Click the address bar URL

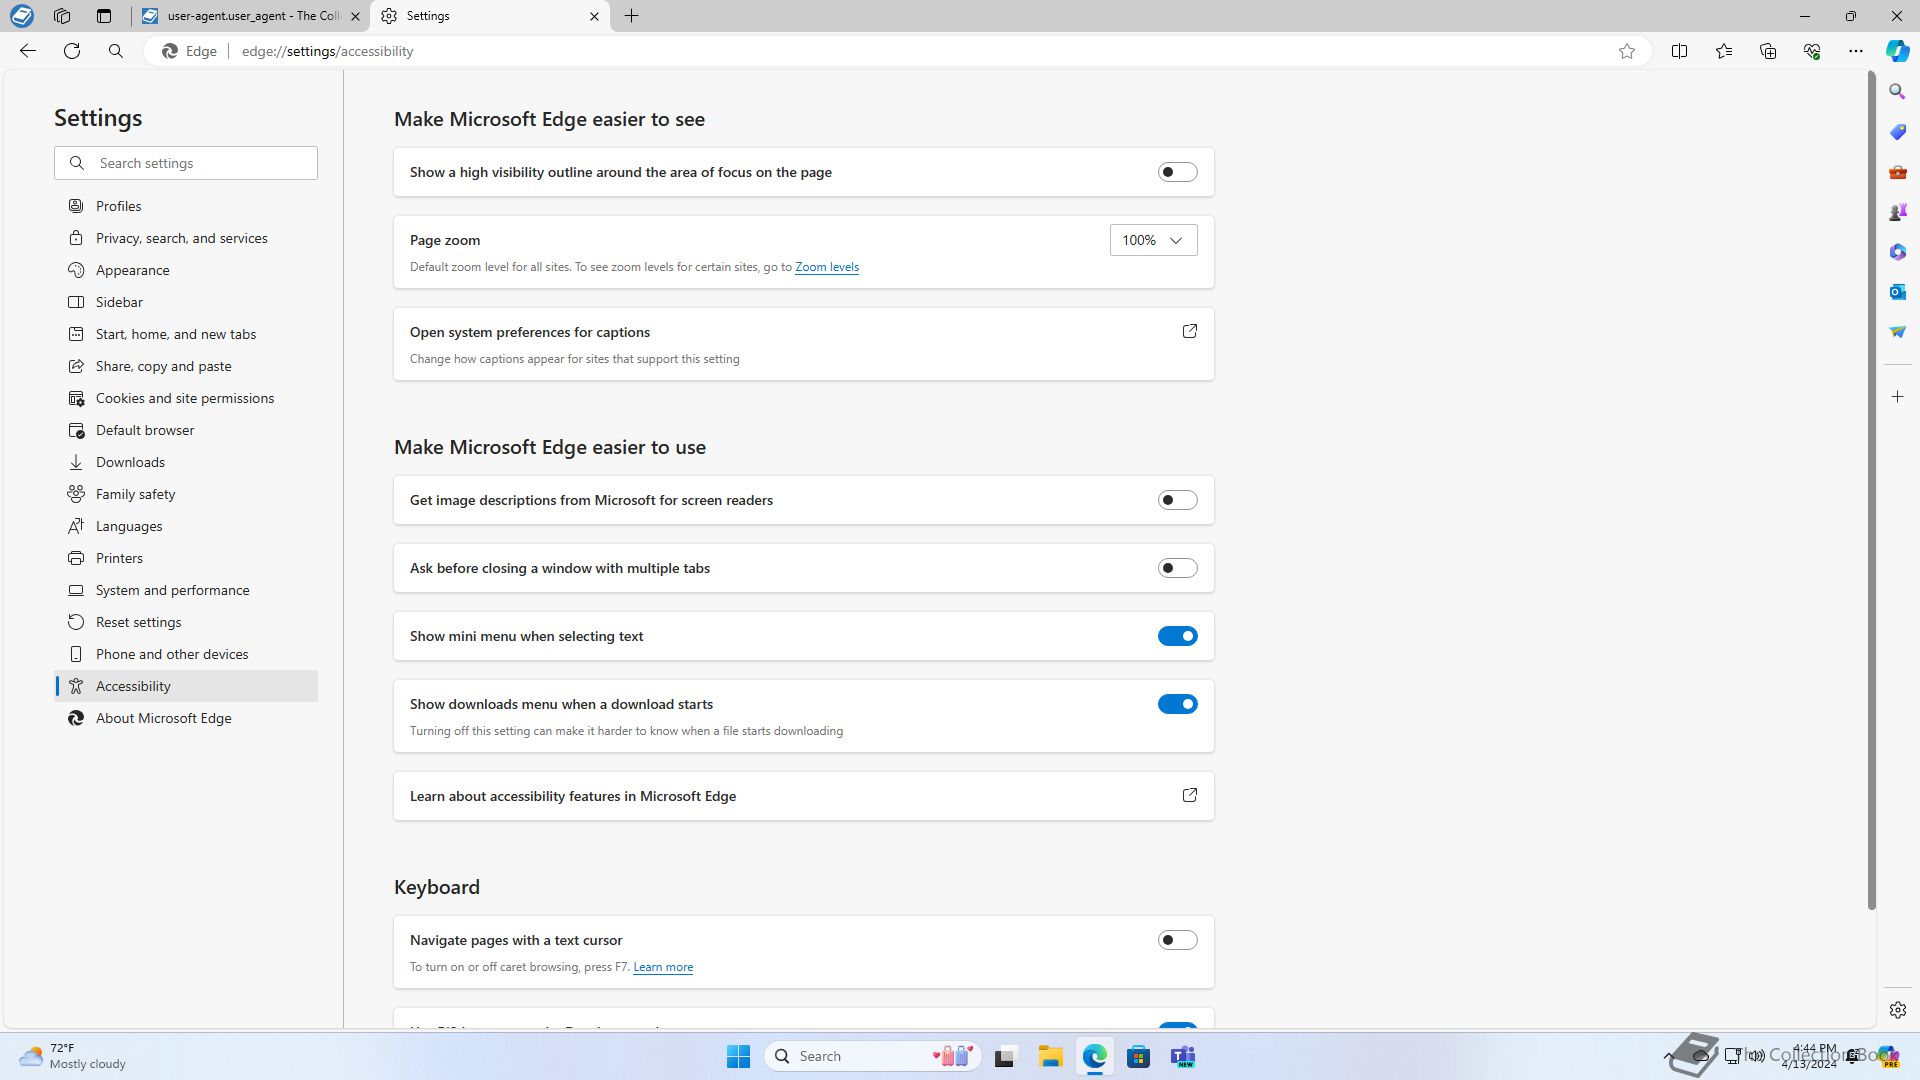click(327, 51)
